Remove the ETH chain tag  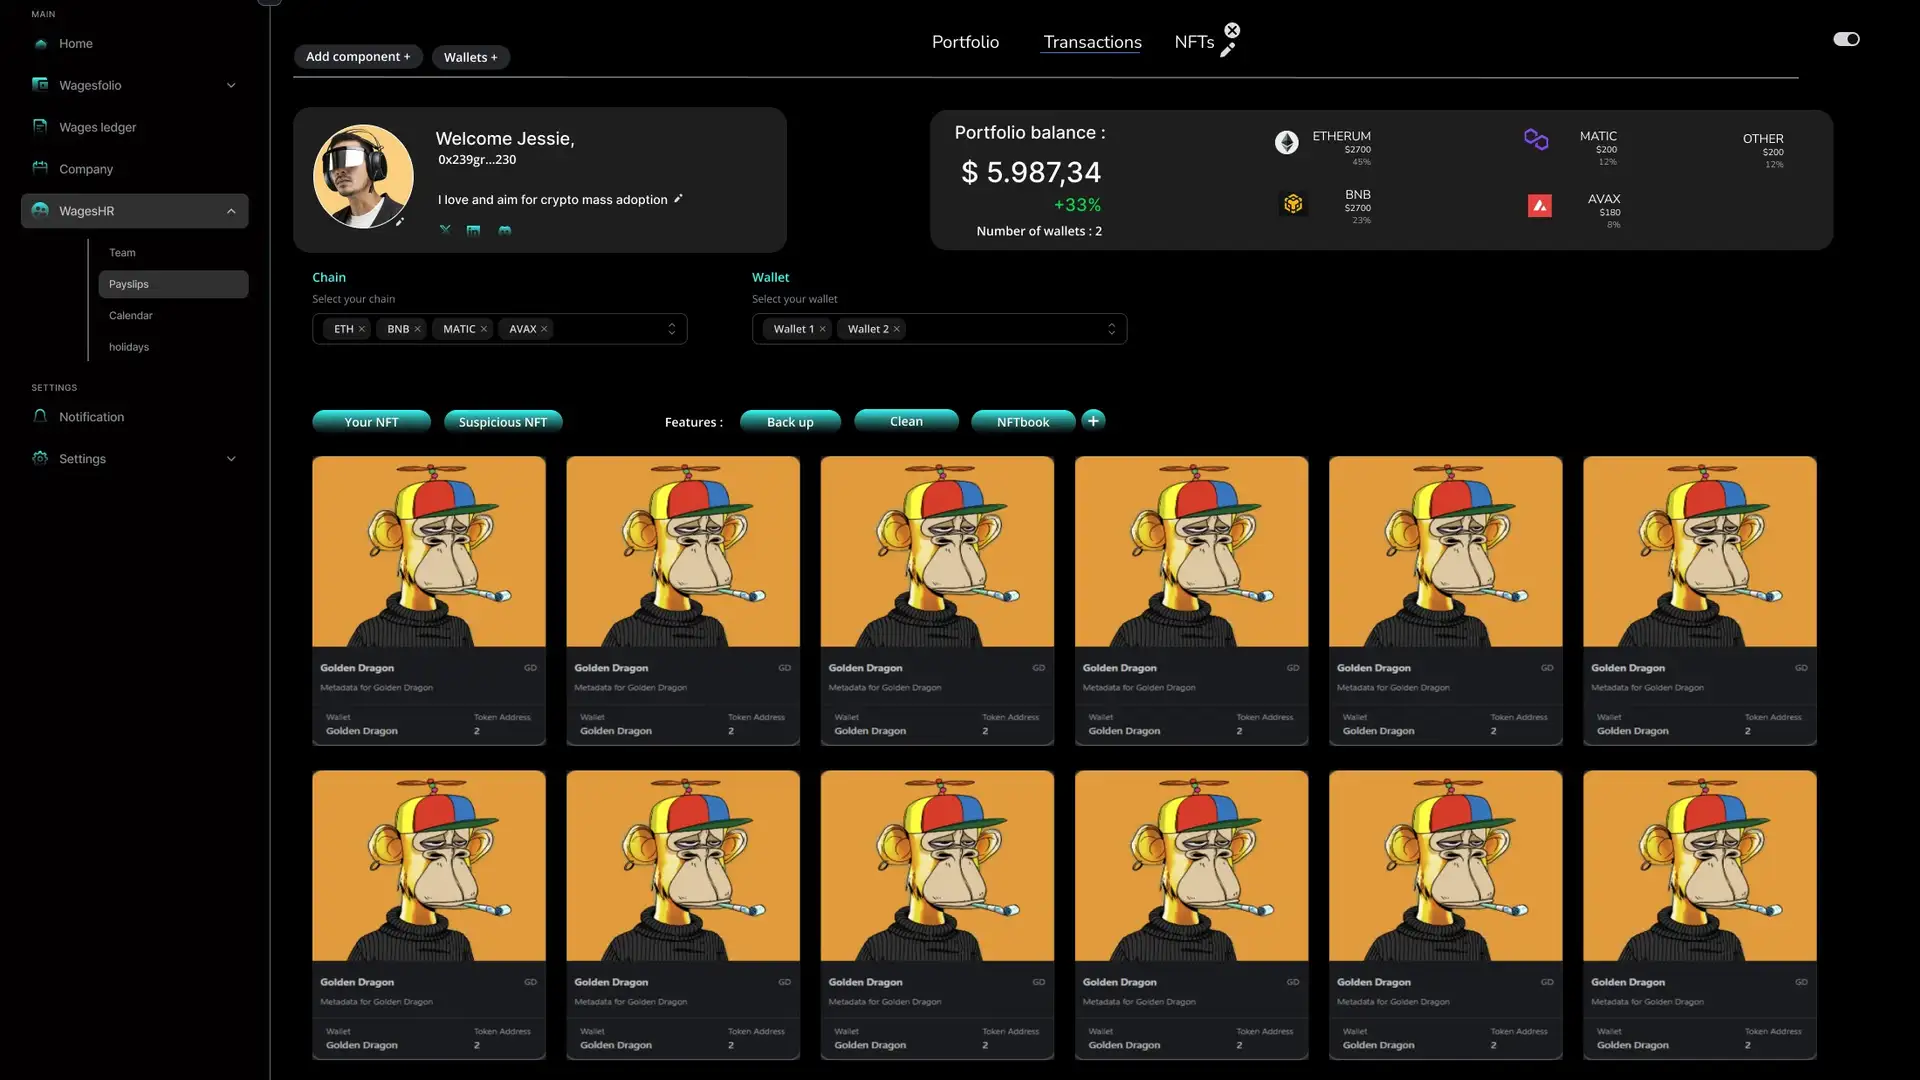pos(362,329)
